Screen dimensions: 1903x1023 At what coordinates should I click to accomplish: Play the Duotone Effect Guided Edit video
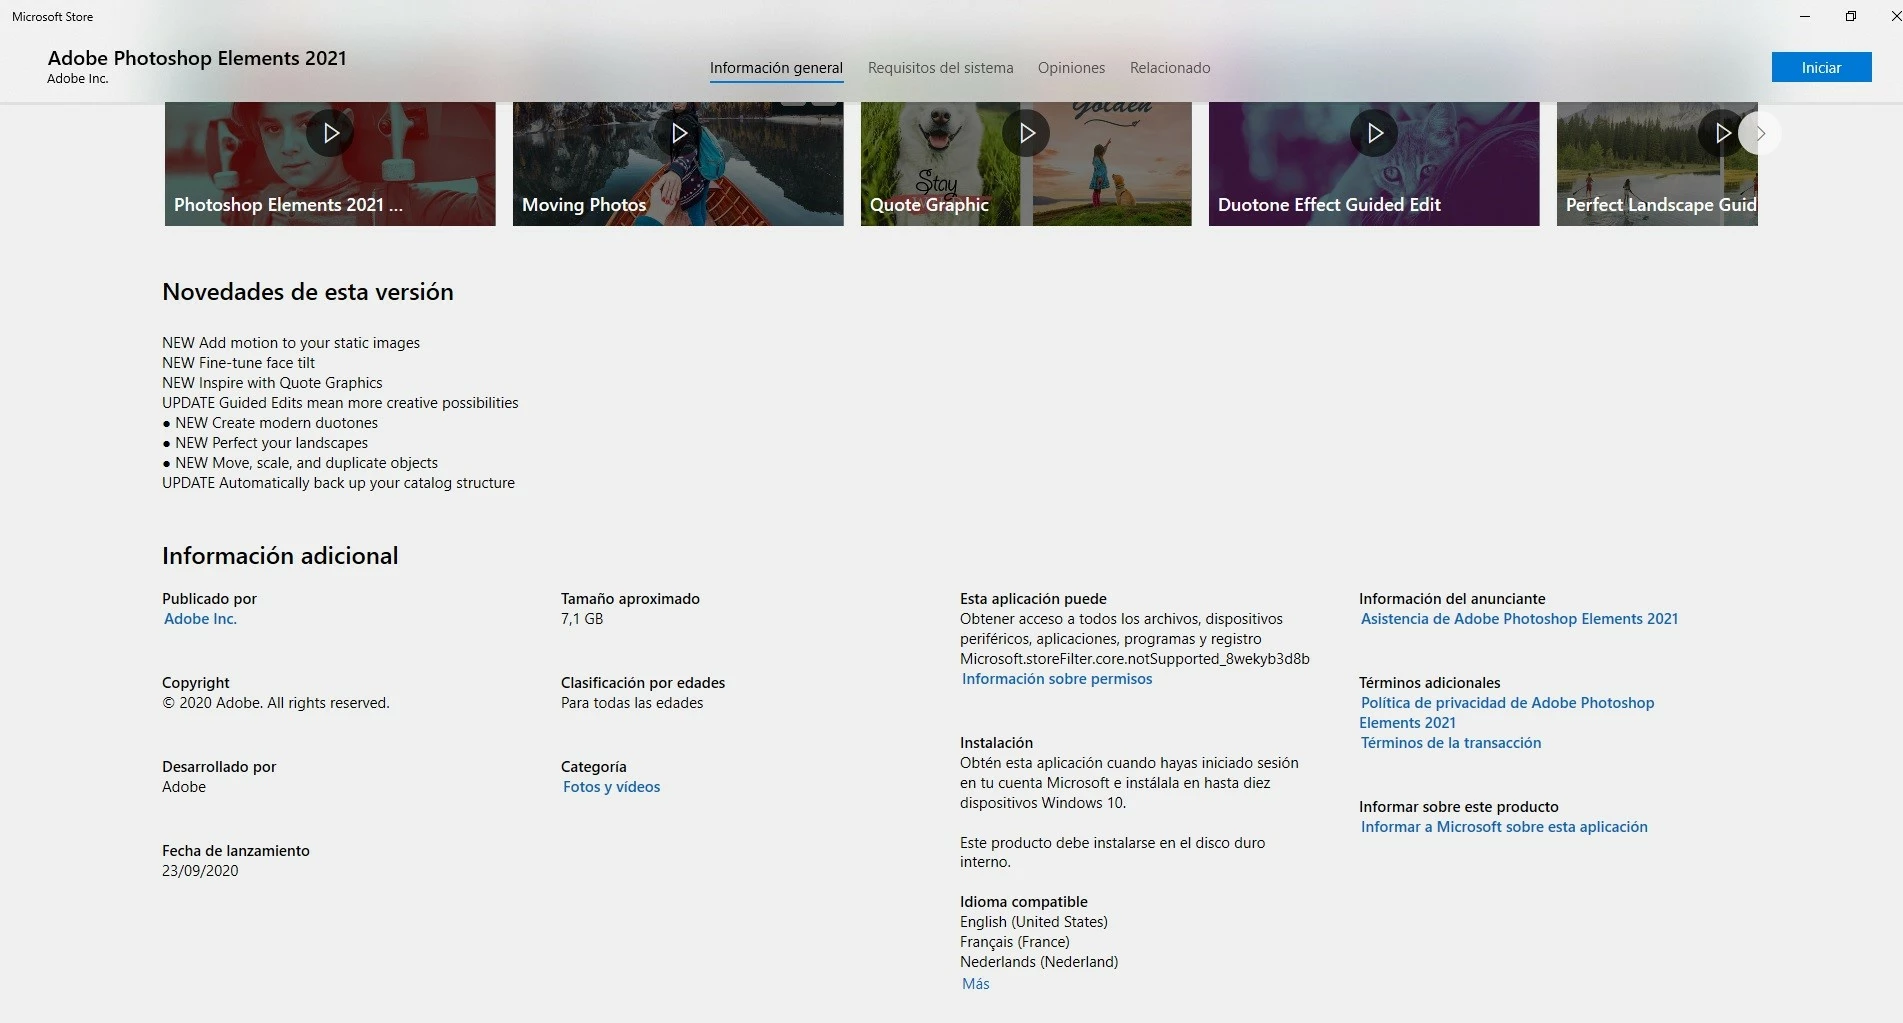pos(1374,133)
